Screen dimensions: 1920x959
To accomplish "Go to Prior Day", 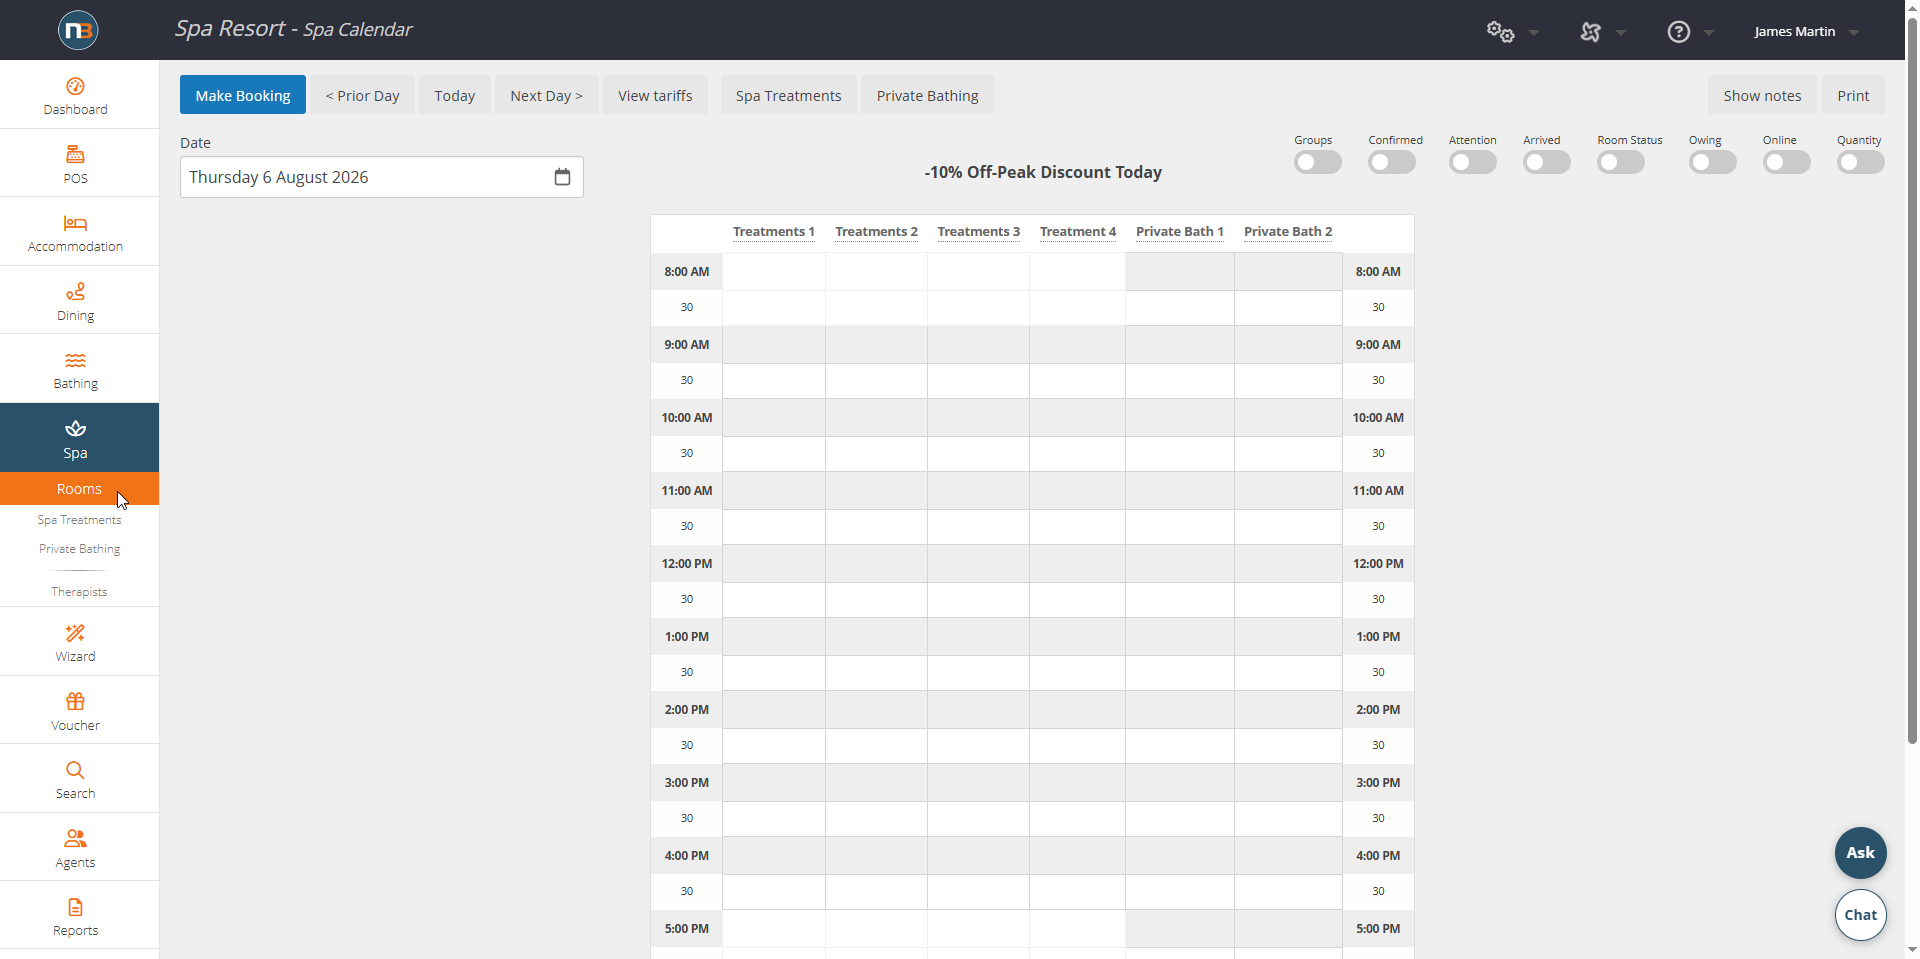I will (362, 95).
